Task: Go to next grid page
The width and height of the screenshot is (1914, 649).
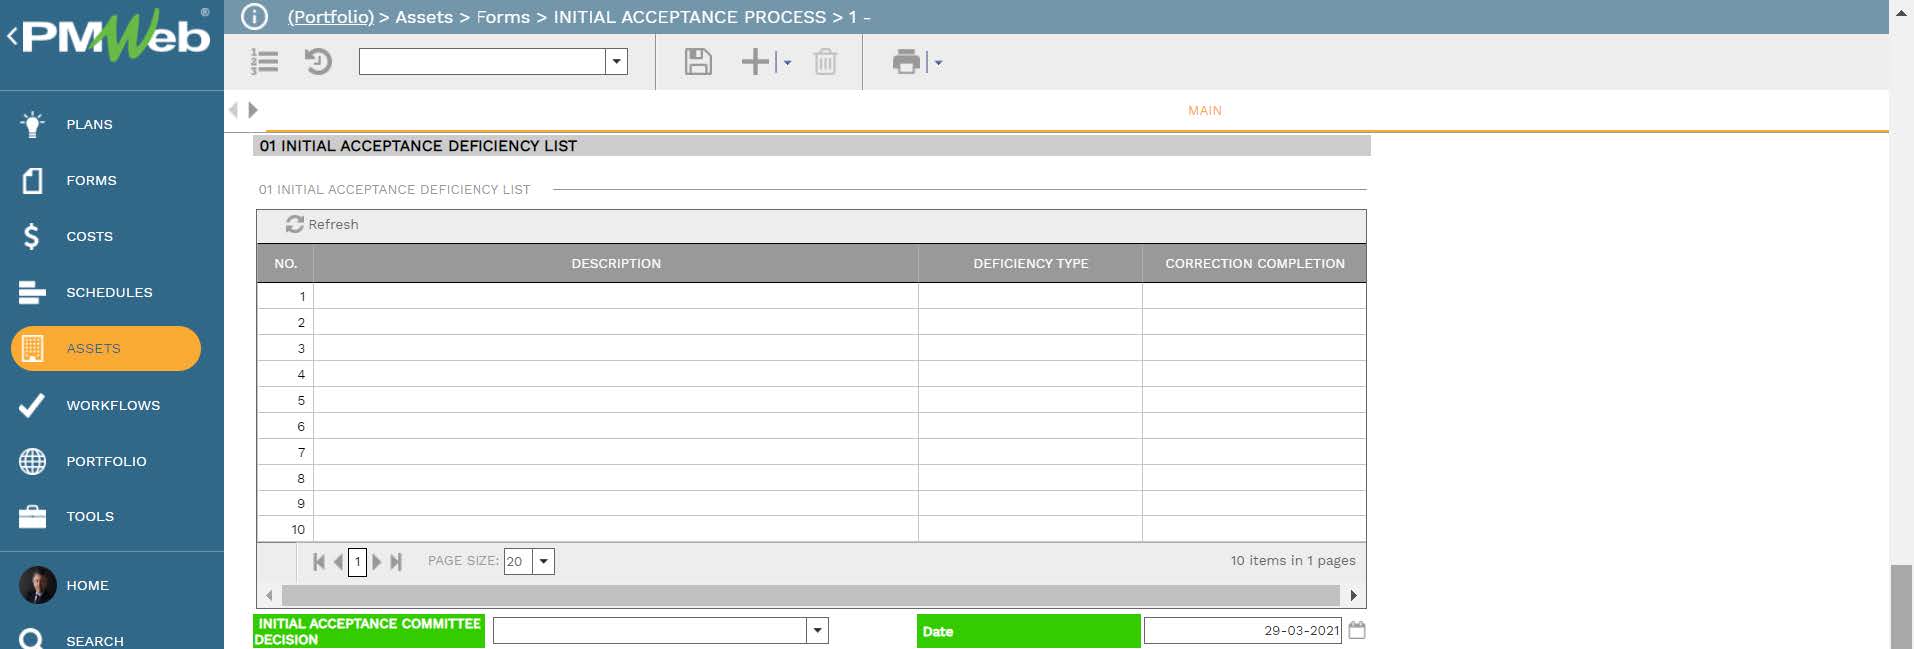Action: (377, 562)
